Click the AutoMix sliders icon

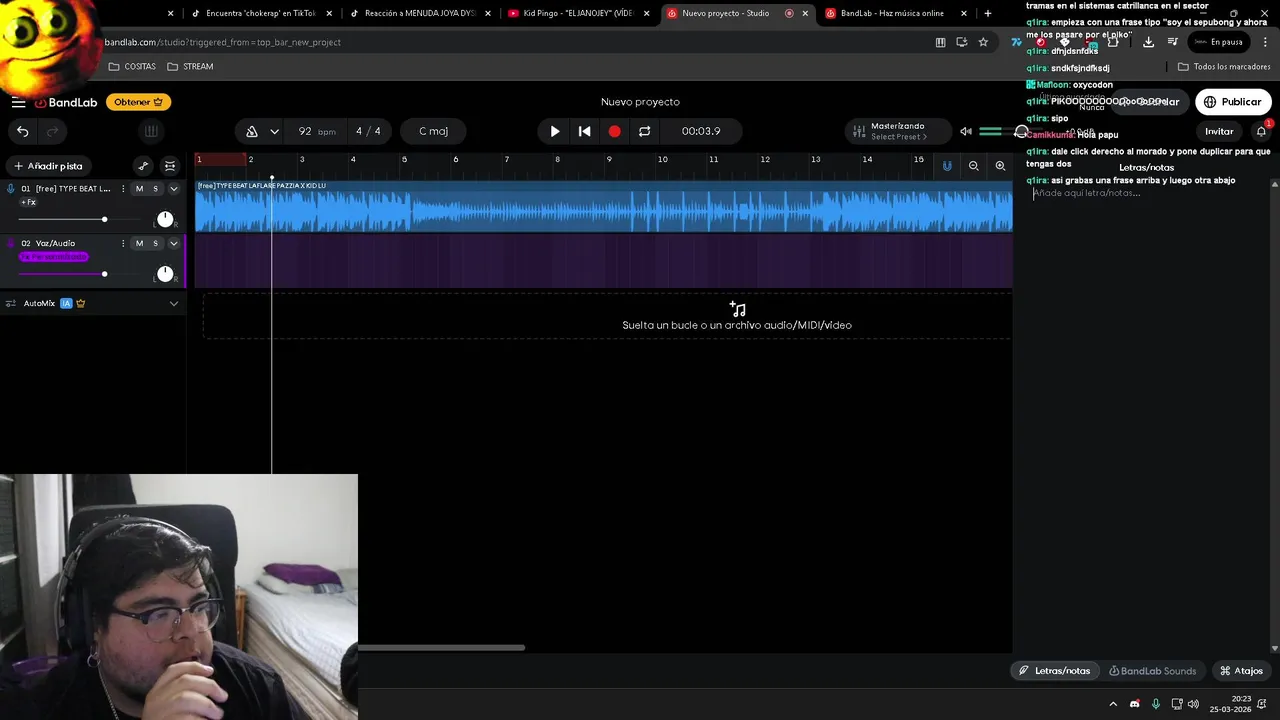tap(11, 303)
